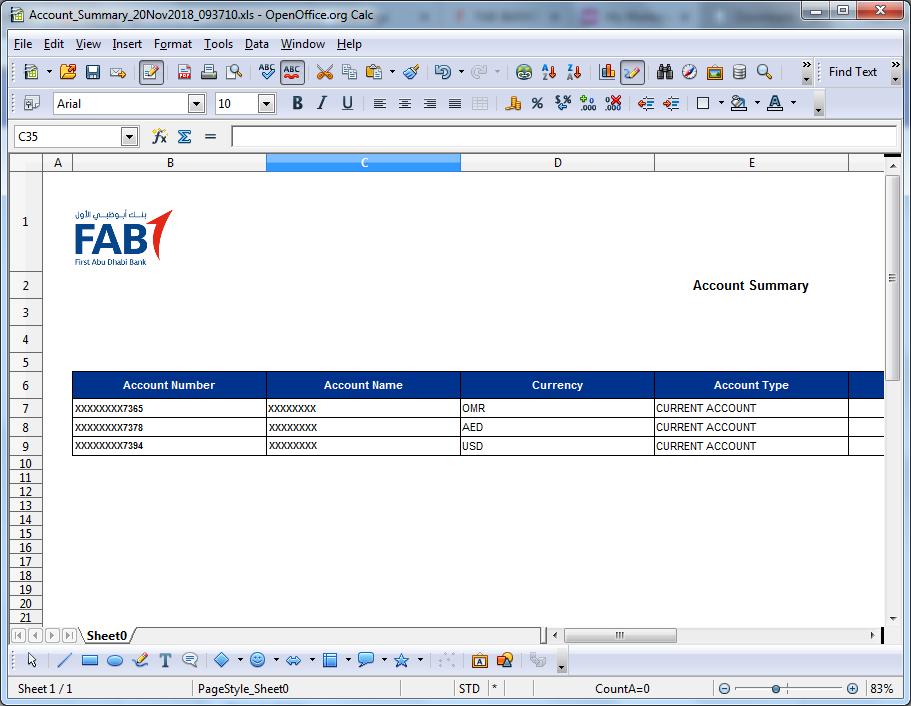Click the Find Text field
The height and width of the screenshot is (706, 911).
tap(853, 72)
